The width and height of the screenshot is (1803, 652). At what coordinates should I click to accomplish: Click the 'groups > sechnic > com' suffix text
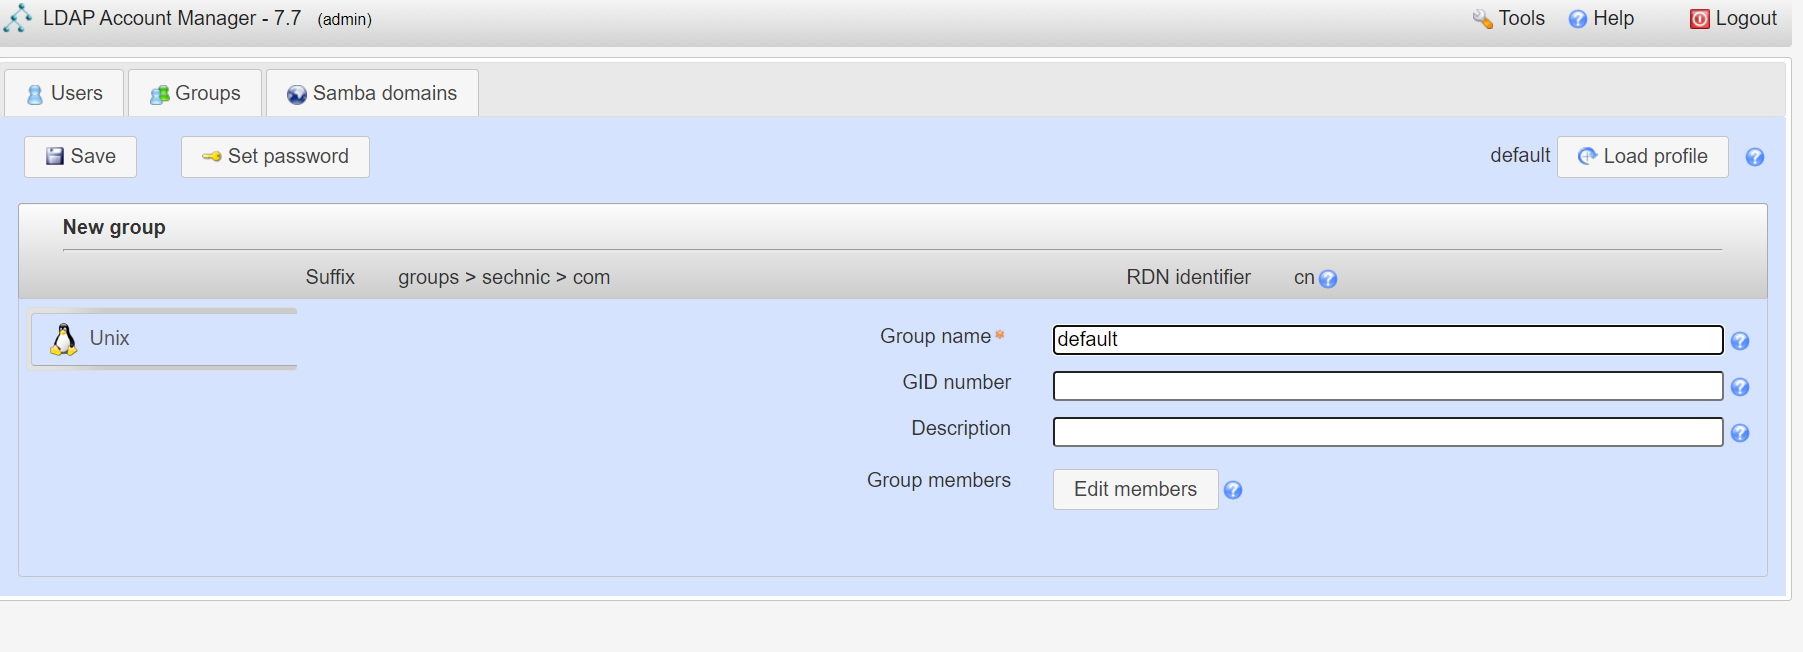[504, 277]
